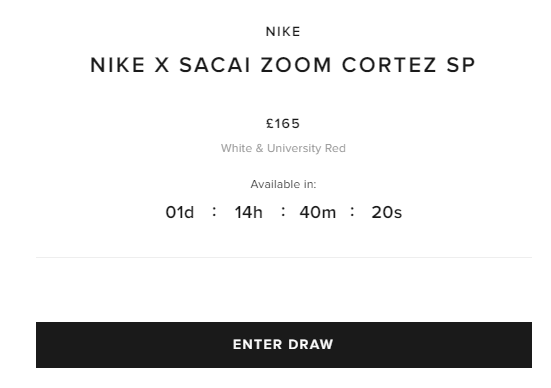Image resolution: width=551 pixels, height=388 pixels.
Task: Select the White & University Red colourway text
Action: pyautogui.click(x=283, y=148)
